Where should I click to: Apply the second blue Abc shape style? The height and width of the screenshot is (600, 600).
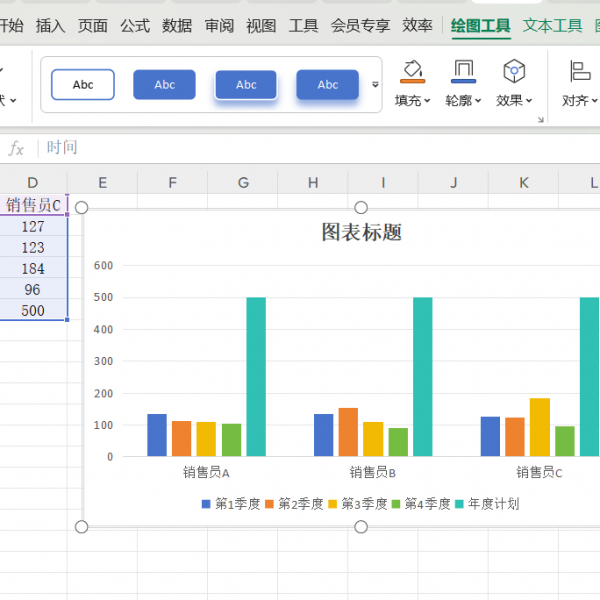(x=165, y=85)
